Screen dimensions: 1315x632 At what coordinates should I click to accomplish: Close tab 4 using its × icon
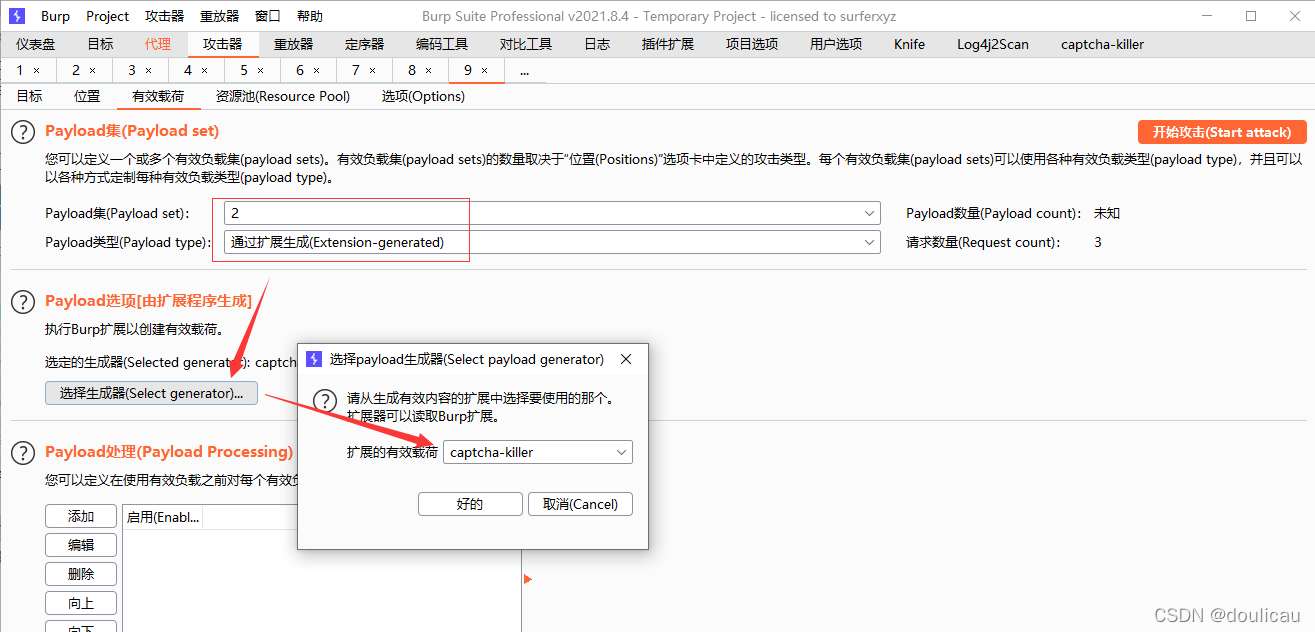205,71
